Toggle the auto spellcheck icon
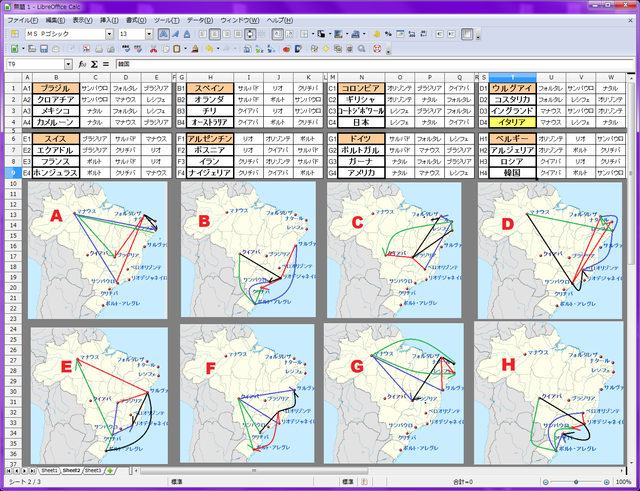Screen dimensions: 640x491 (x=138, y=49)
